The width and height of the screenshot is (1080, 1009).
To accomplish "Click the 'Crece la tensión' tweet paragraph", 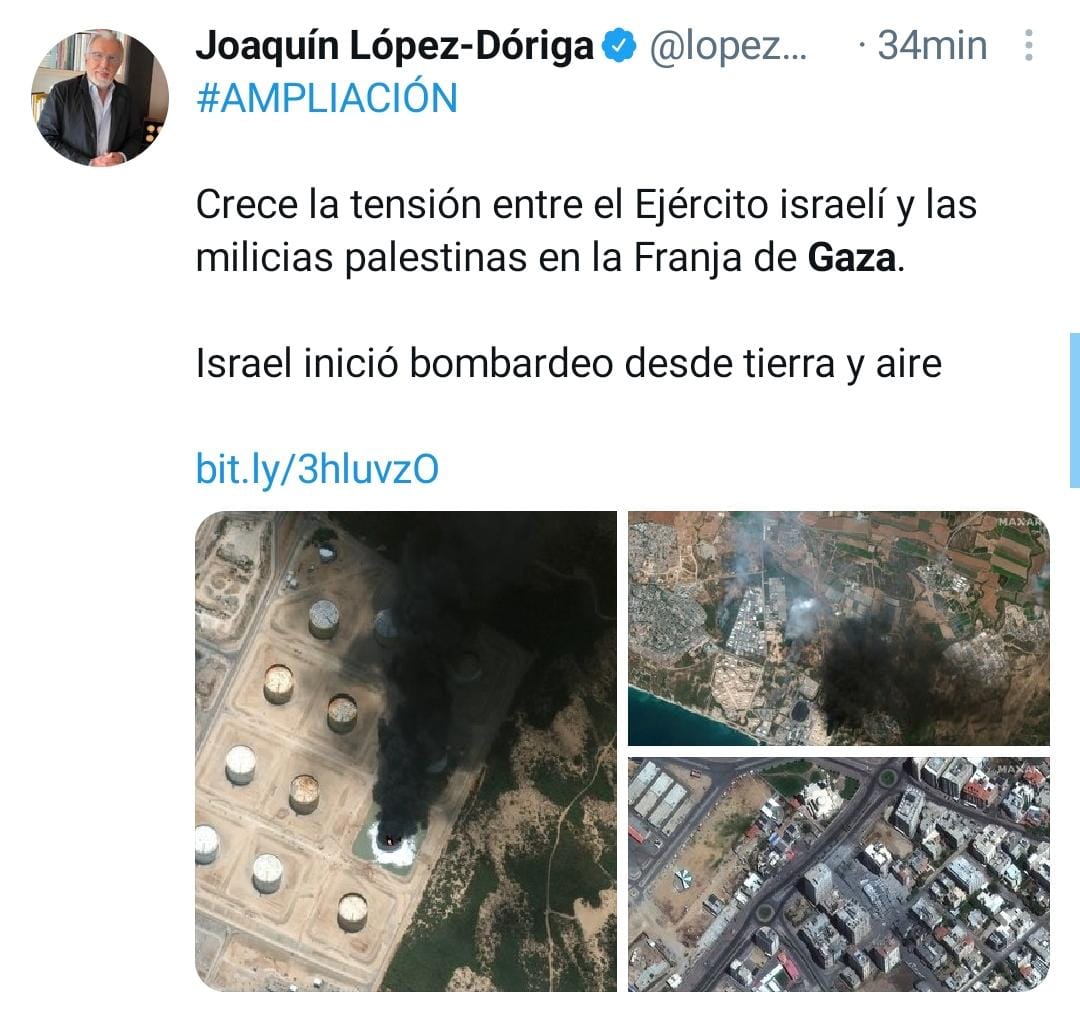I will point(586,231).
